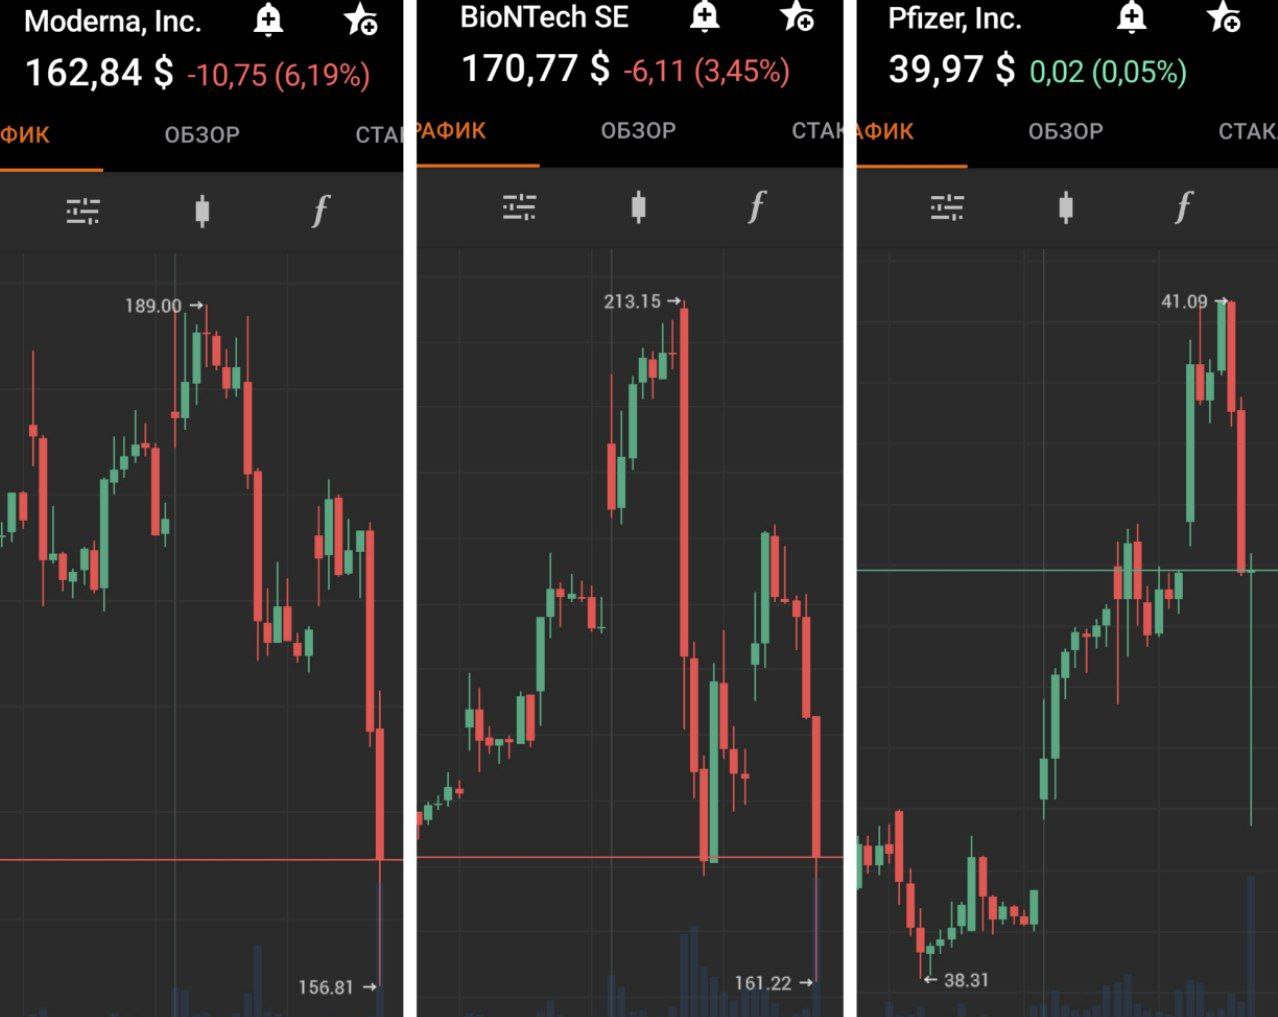
Task: Open indicators function icon in Moderna panel
Action: pyautogui.click(x=320, y=211)
